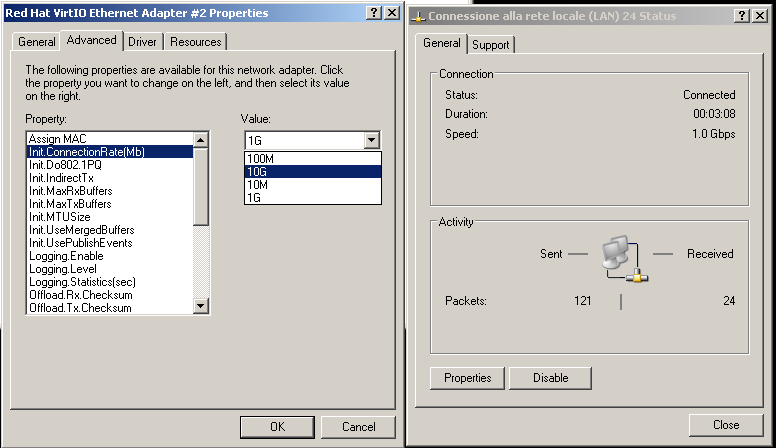Choose 10G connection rate option
This screenshot has height=448, width=776.
[313, 172]
